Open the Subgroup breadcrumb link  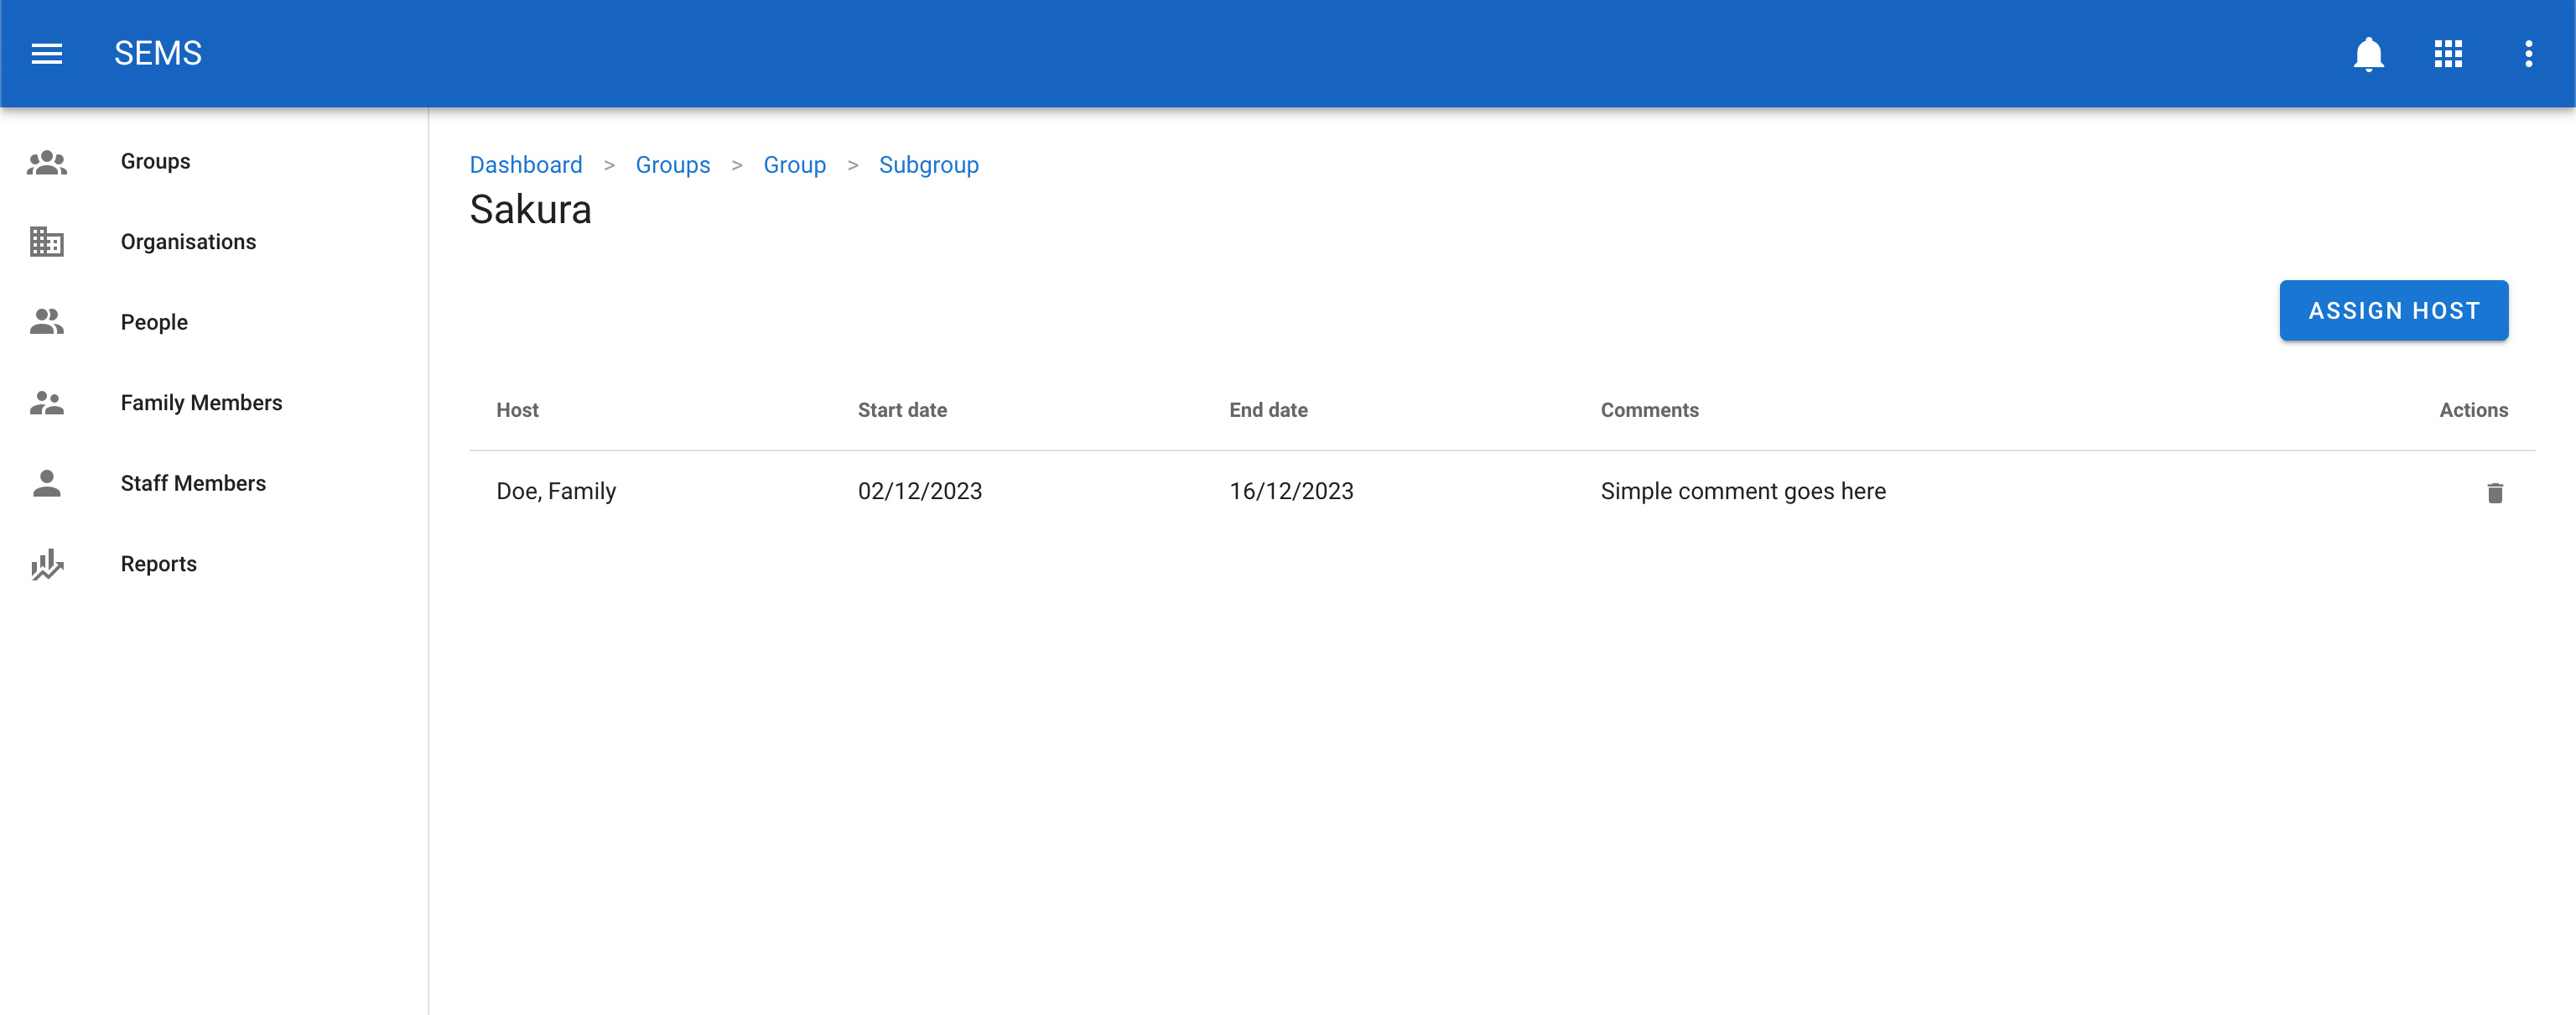pos(928,165)
